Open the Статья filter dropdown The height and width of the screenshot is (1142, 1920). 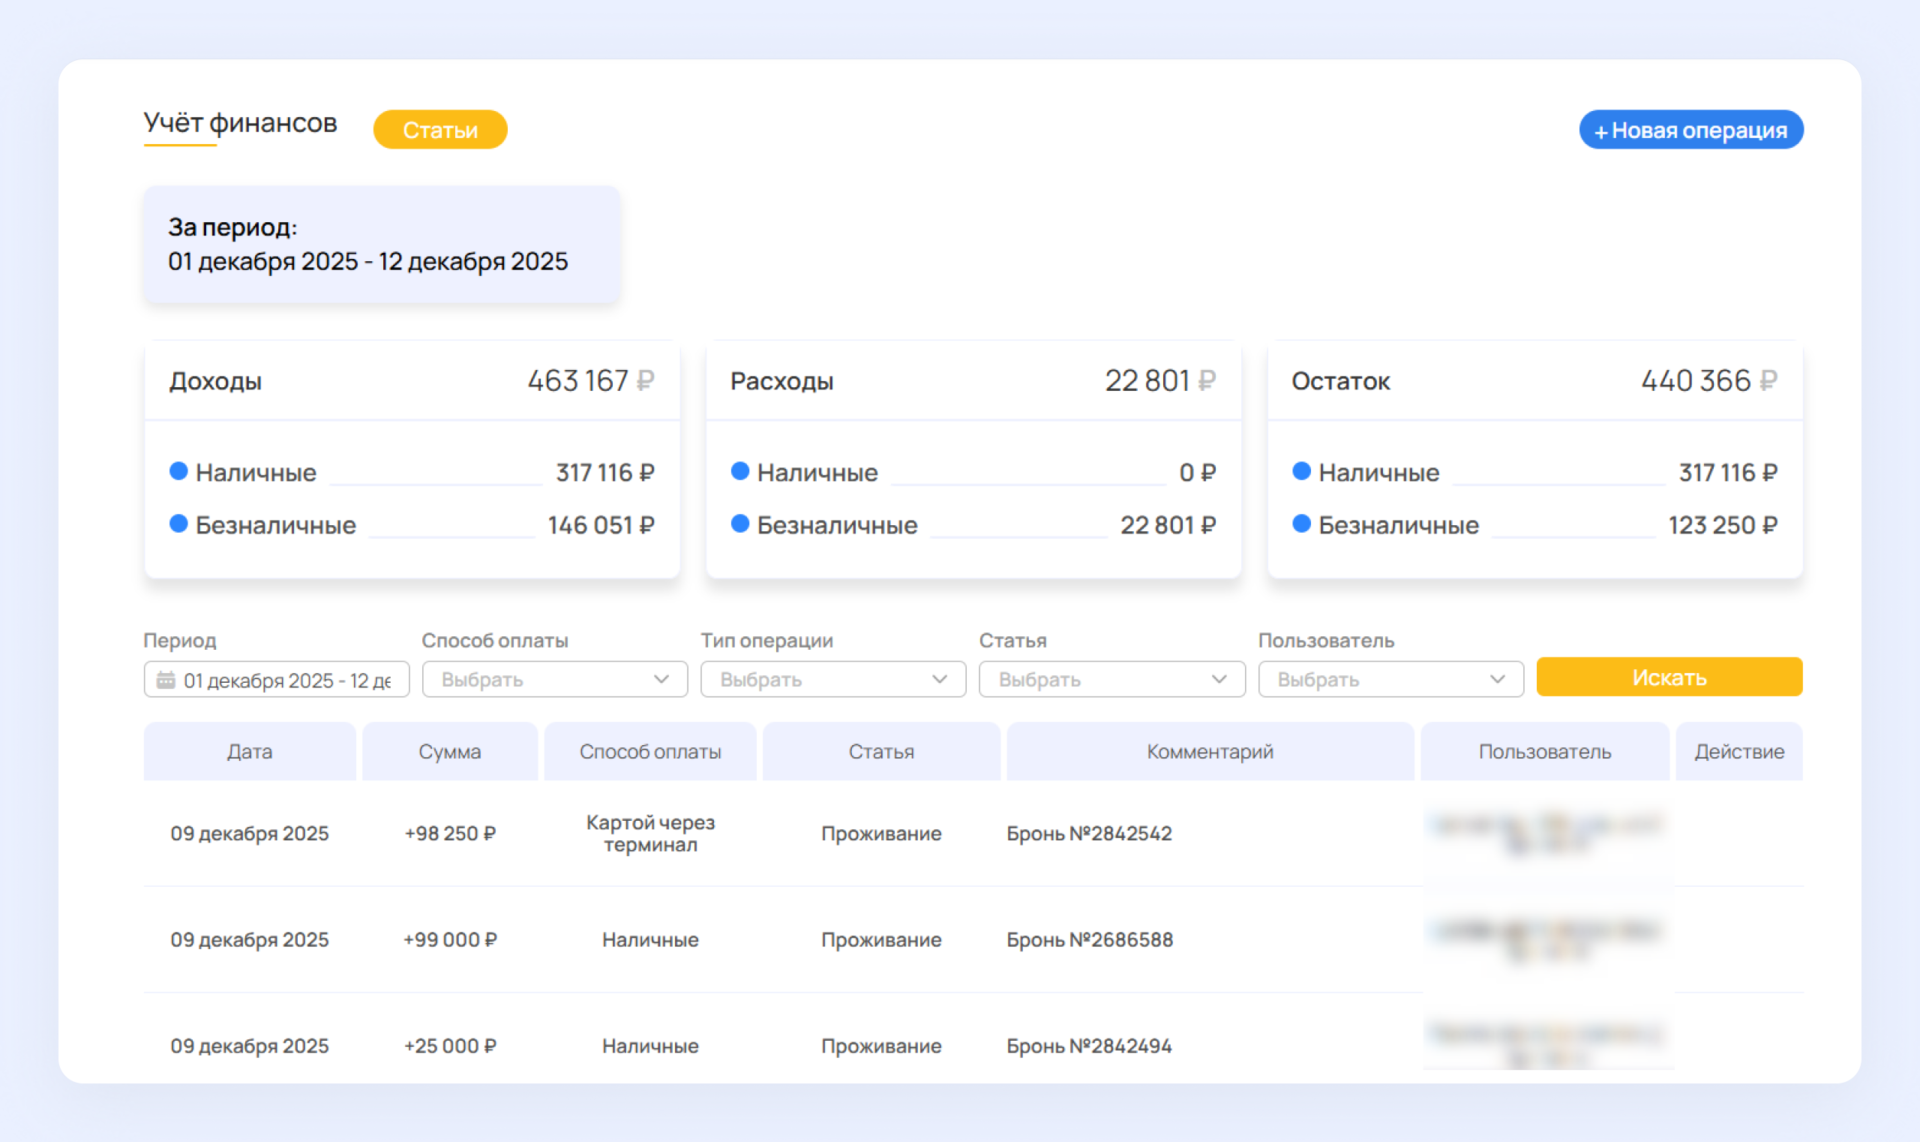pyautogui.click(x=1111, y=679)
